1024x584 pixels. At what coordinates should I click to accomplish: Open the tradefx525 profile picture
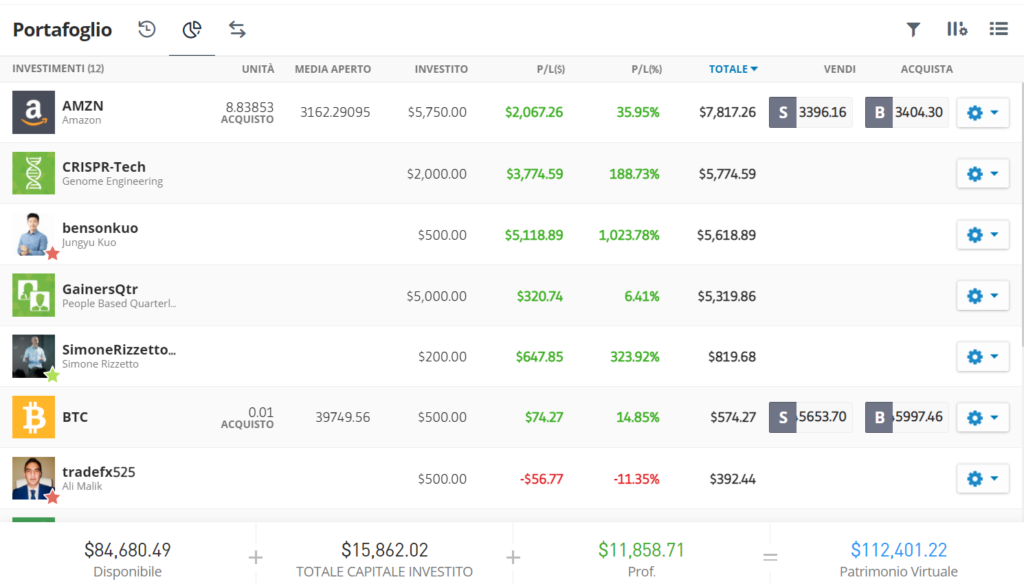coord(33,478)
